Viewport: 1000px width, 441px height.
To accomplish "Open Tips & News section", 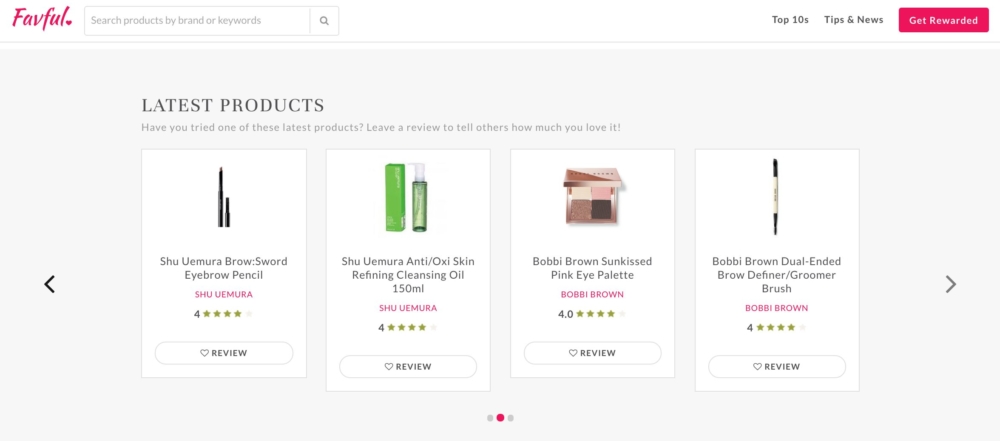I will pyautogui.click(x=853, y=20).
